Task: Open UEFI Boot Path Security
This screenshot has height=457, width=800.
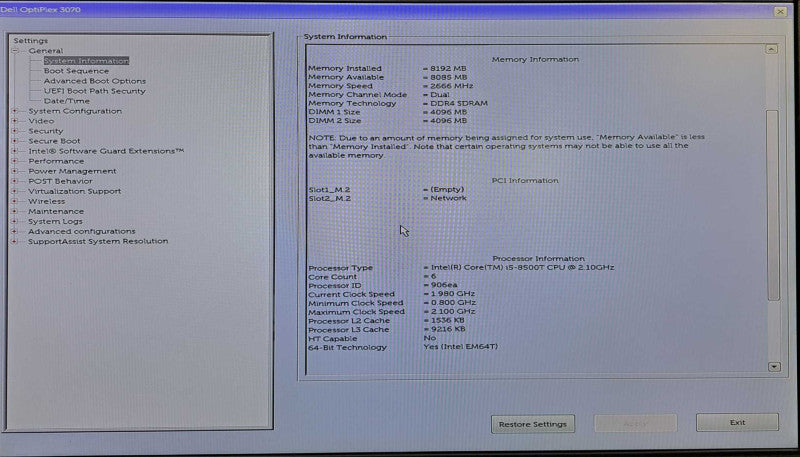Action: (x=94, y=91)
